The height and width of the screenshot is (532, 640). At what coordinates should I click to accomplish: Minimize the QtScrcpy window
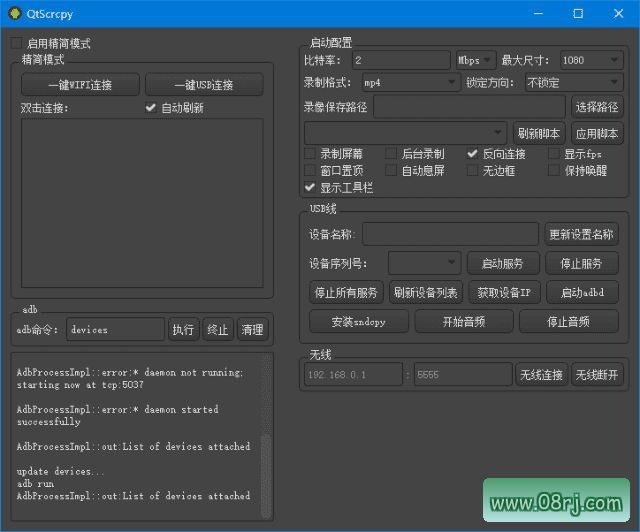[x=538, y=13]
